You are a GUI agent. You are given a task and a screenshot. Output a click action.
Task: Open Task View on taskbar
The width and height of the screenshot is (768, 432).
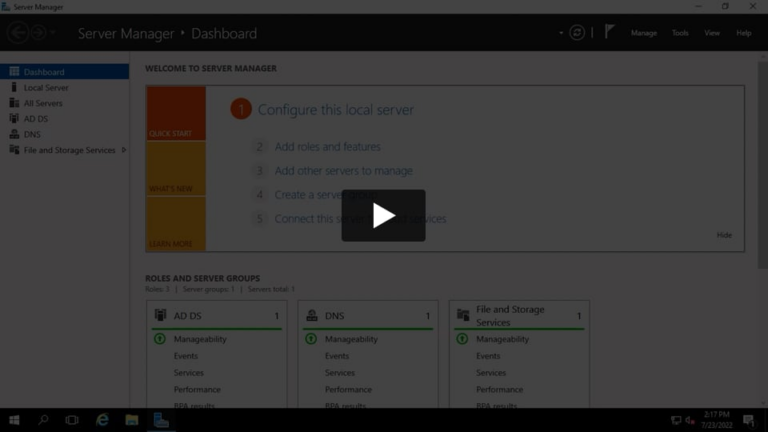click(72, 420)
